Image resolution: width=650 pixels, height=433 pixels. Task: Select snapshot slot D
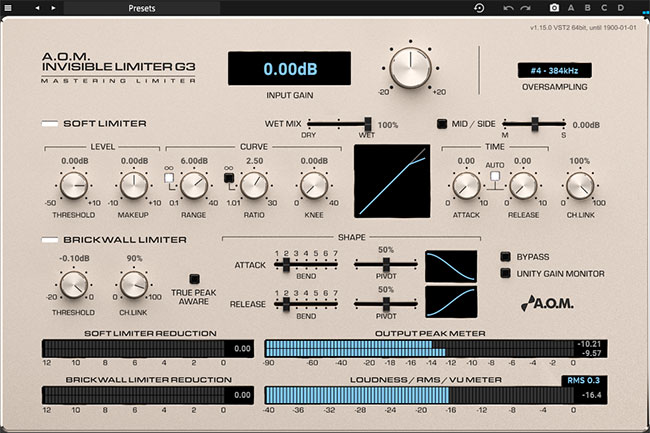point(621,7)
